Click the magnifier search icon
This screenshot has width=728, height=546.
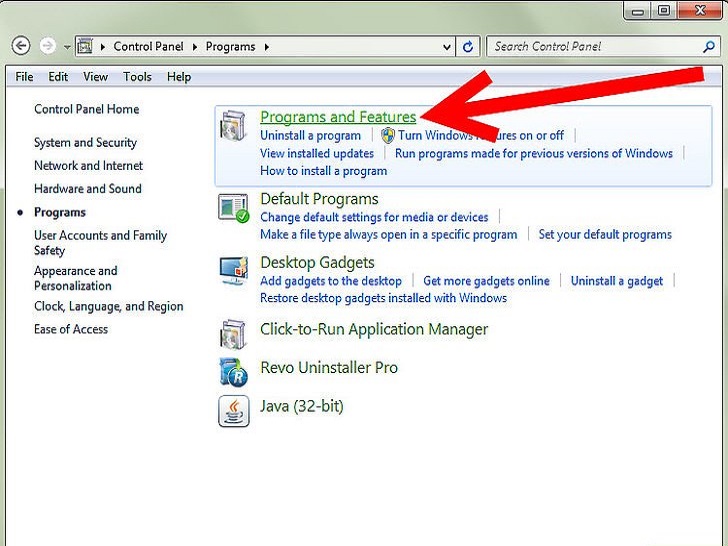coord(708,46)
